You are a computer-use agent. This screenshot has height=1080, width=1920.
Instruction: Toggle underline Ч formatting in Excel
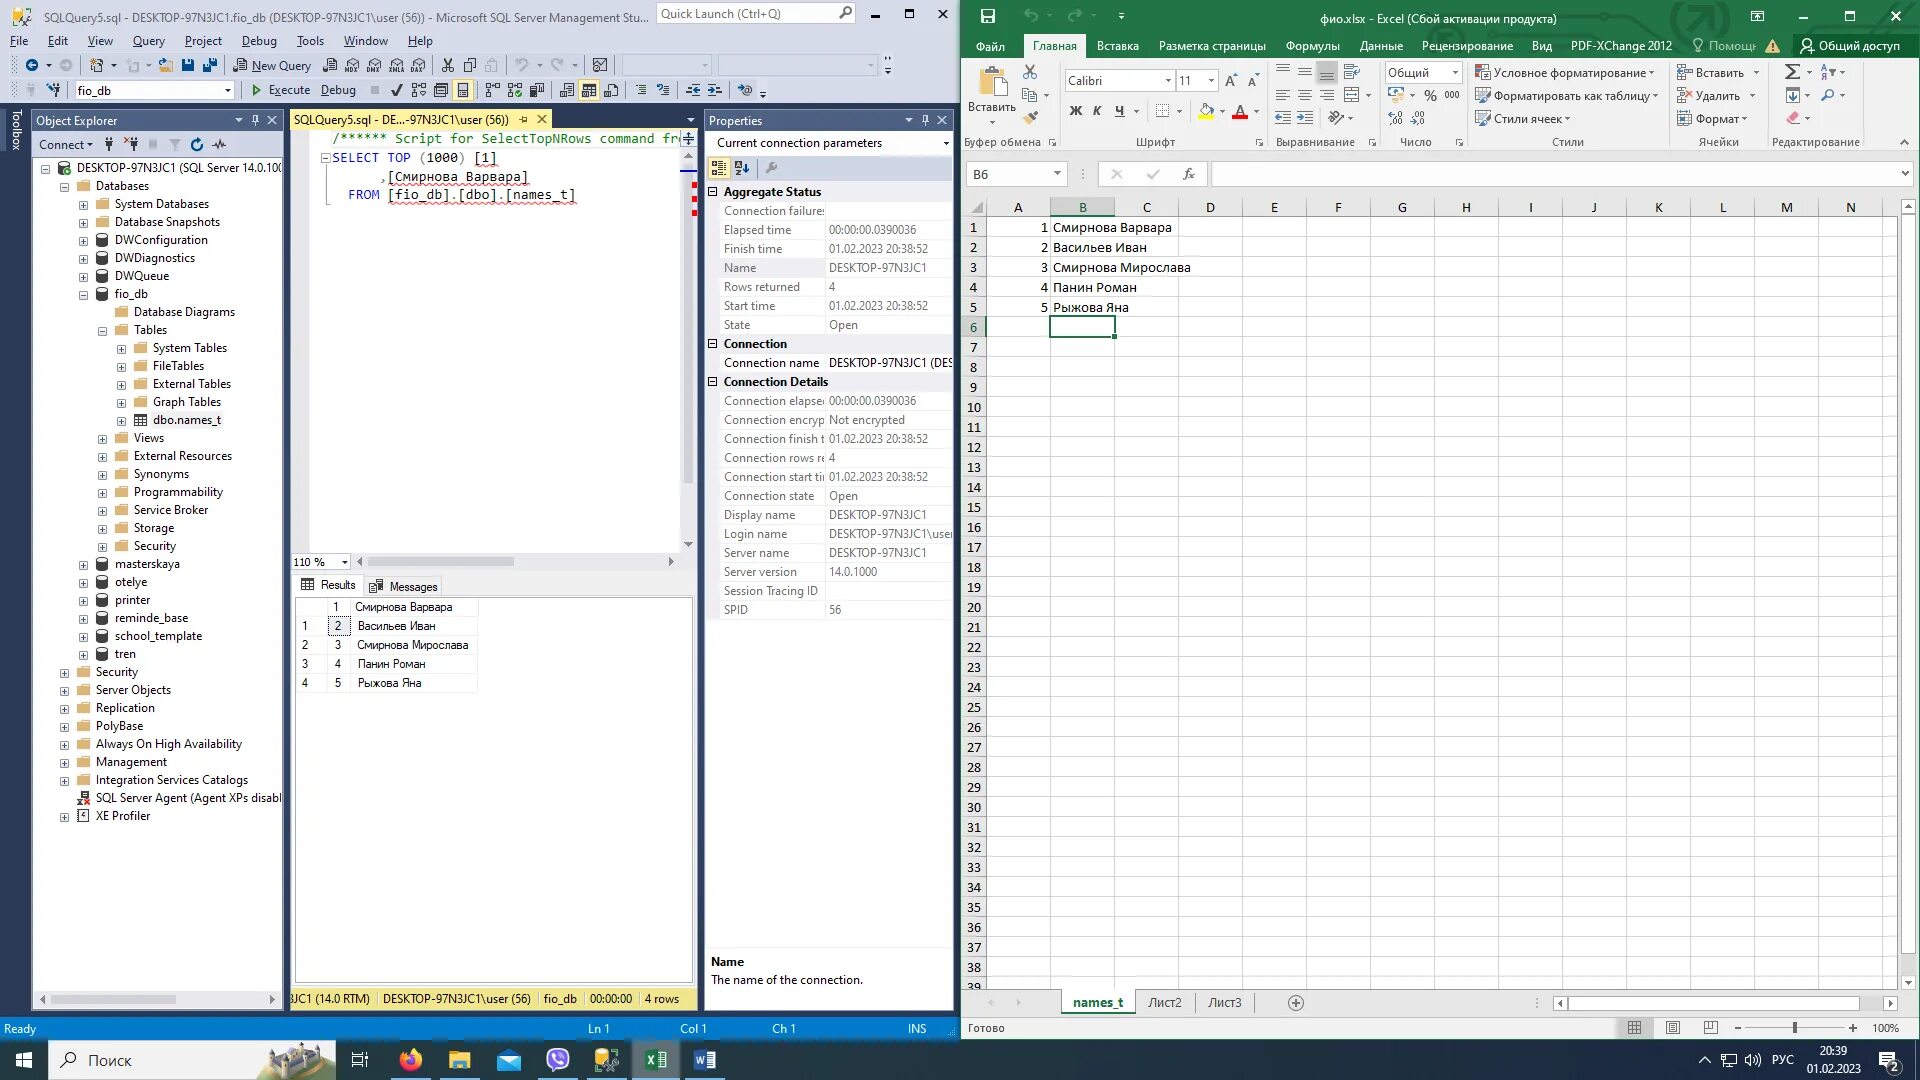coord(1119,111)
